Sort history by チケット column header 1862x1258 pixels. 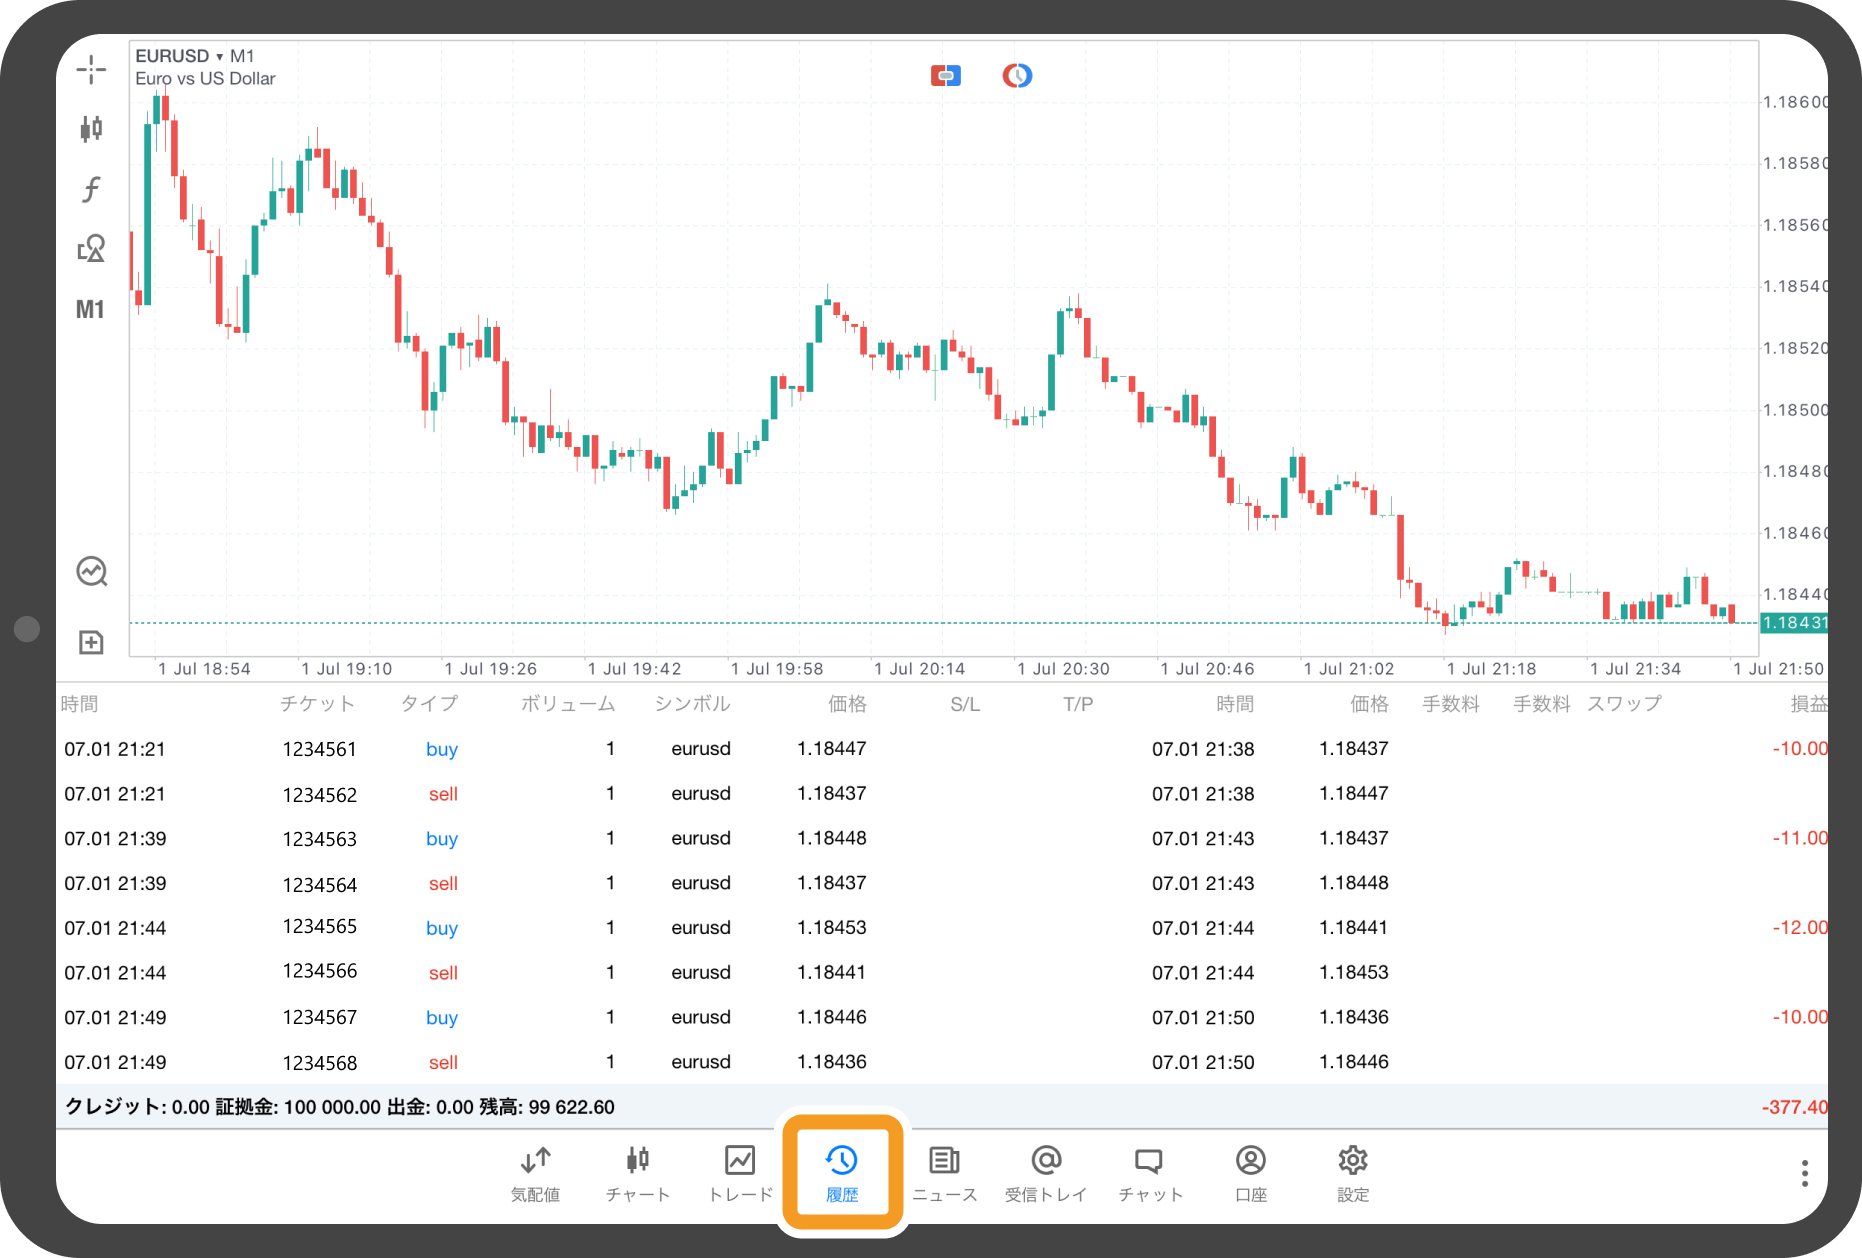317,704
